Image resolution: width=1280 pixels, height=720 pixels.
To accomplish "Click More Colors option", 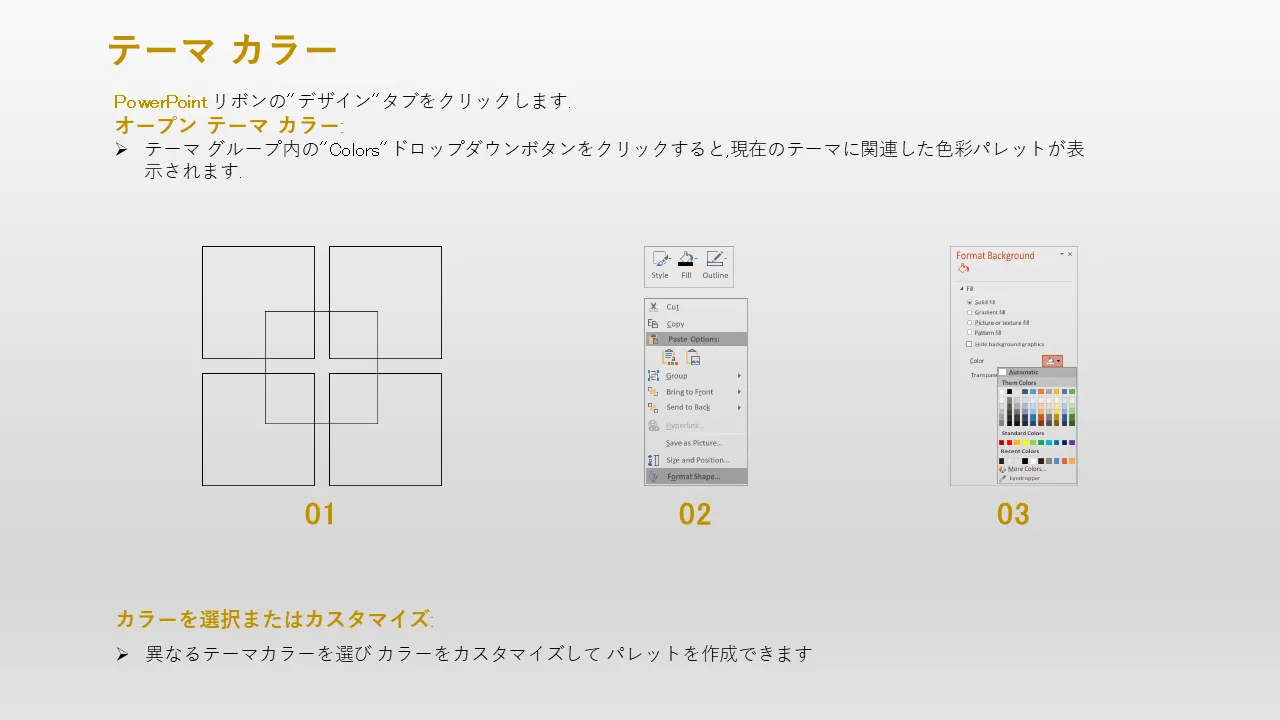I will (1026, 469).
